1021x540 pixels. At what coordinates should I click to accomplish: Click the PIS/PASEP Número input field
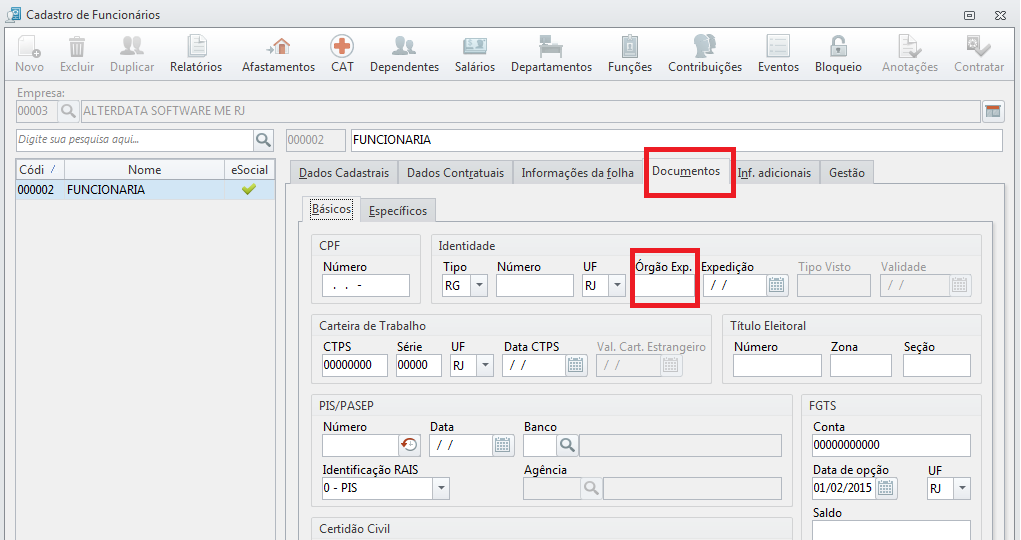pyautogui.click(x=361, y=446)
